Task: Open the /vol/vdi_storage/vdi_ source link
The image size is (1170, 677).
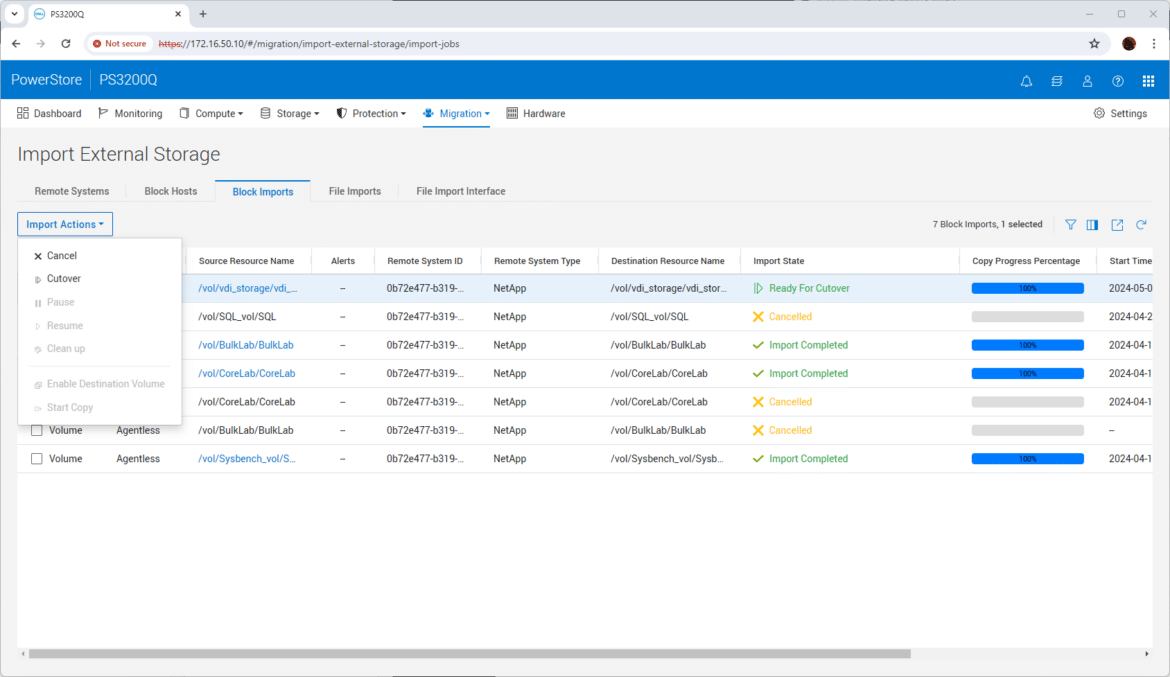Action: pos(248,288)
